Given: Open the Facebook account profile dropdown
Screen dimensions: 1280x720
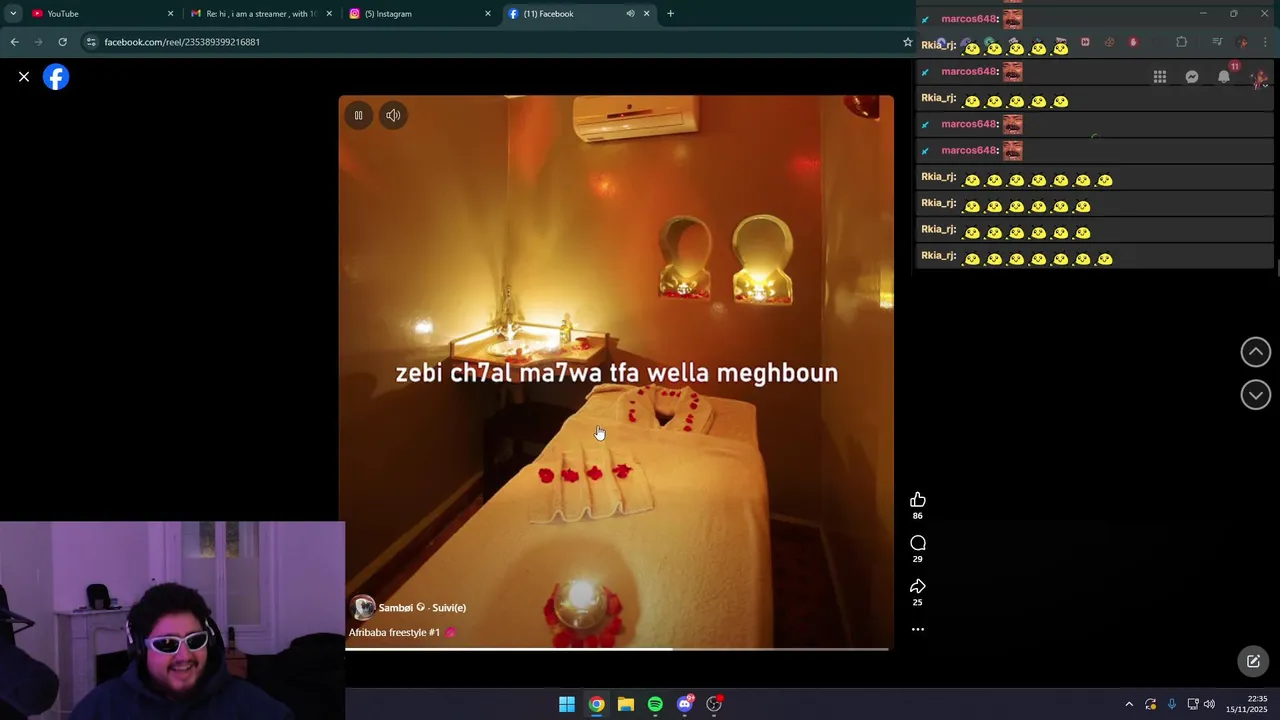Looking at the screenshot, I should pyautogui.click(x=1258, y=78).
